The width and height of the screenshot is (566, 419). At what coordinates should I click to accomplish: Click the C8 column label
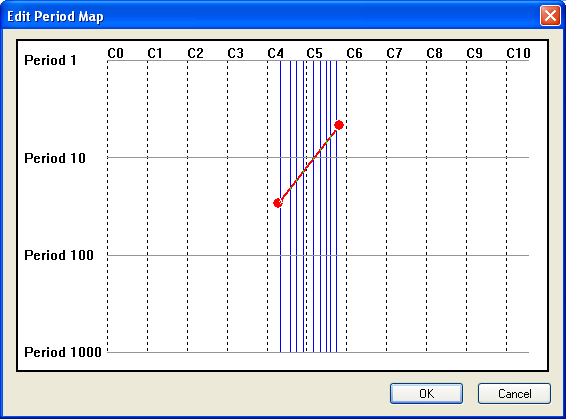(x=434, y=53)
